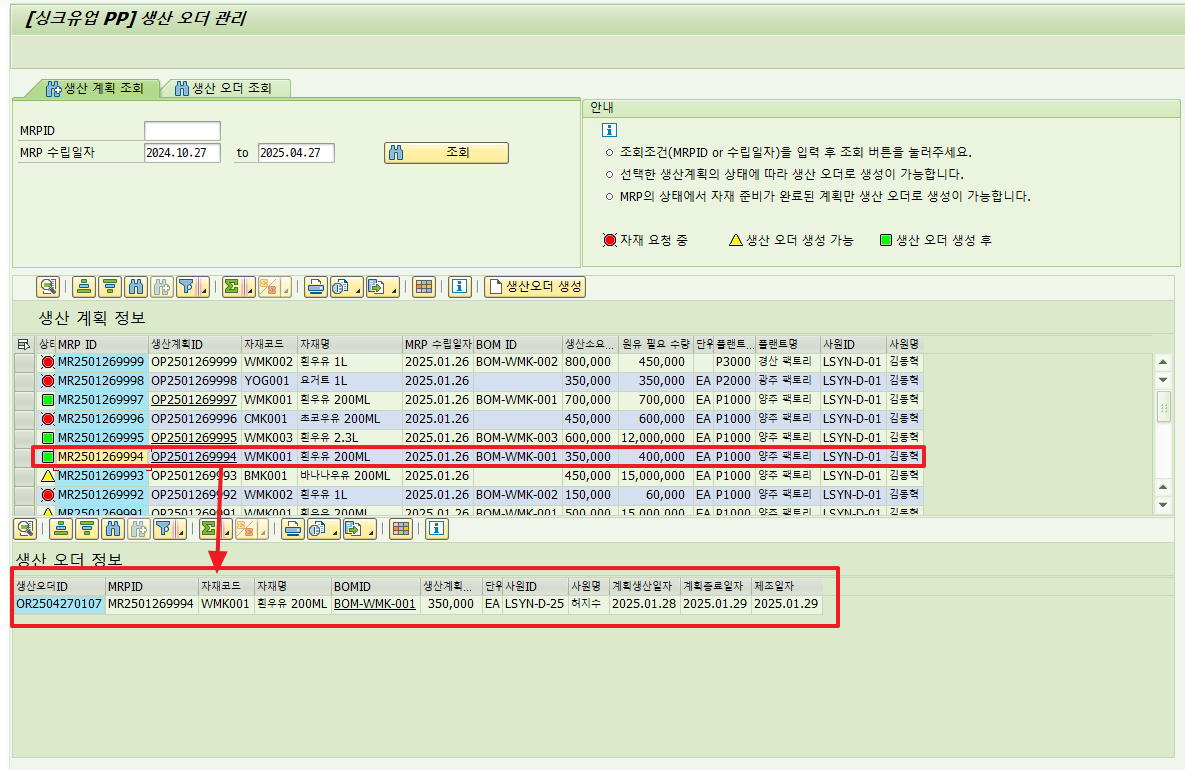Open Details icon in production order toolbar
Viewport: 1185px width, 770px height.
point(25,529)
